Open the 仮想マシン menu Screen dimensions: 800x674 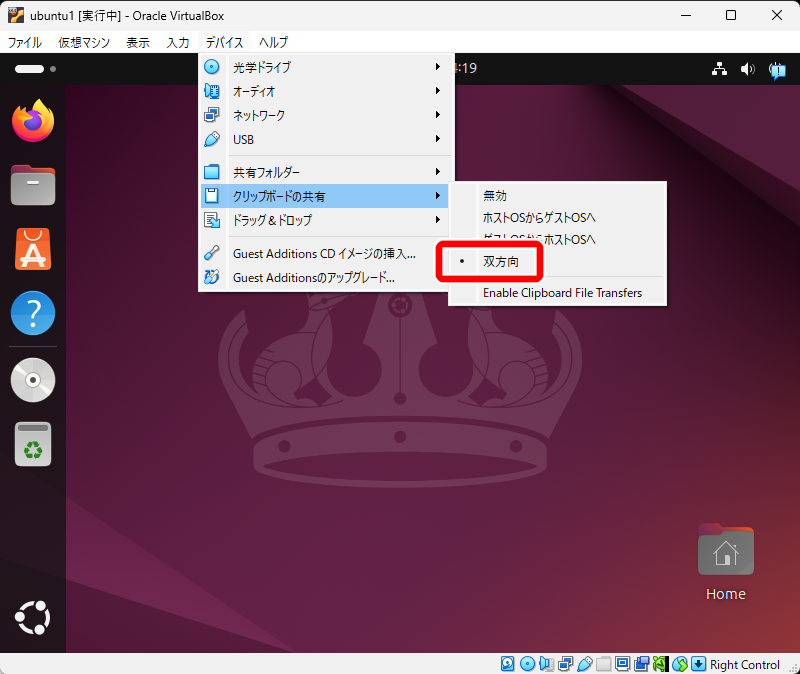tap(84, 42)
